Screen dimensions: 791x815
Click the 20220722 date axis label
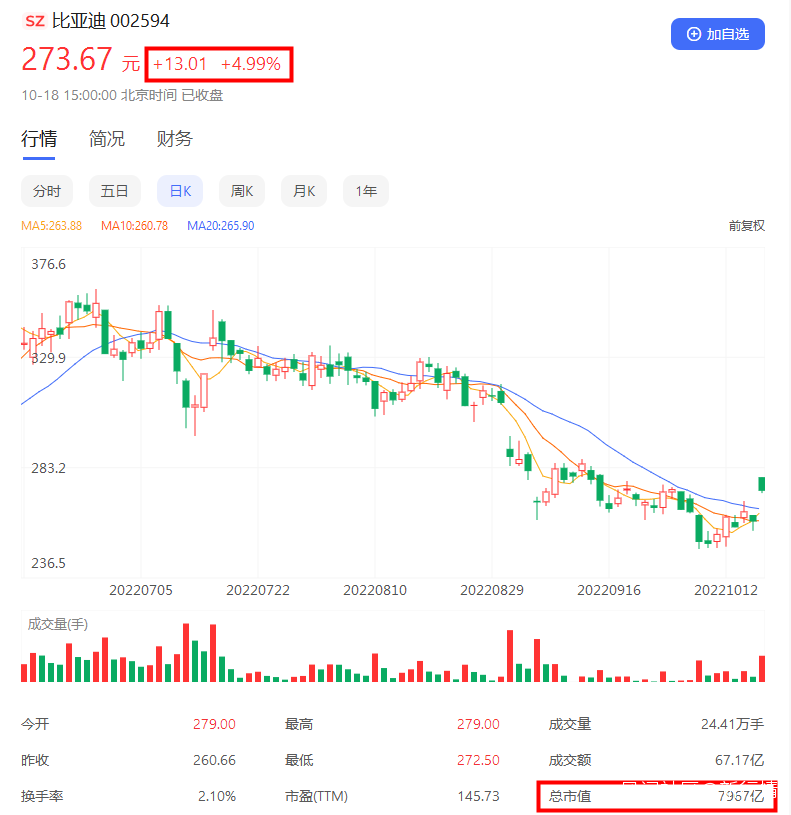pyautogui.click(x=258, y=590)
